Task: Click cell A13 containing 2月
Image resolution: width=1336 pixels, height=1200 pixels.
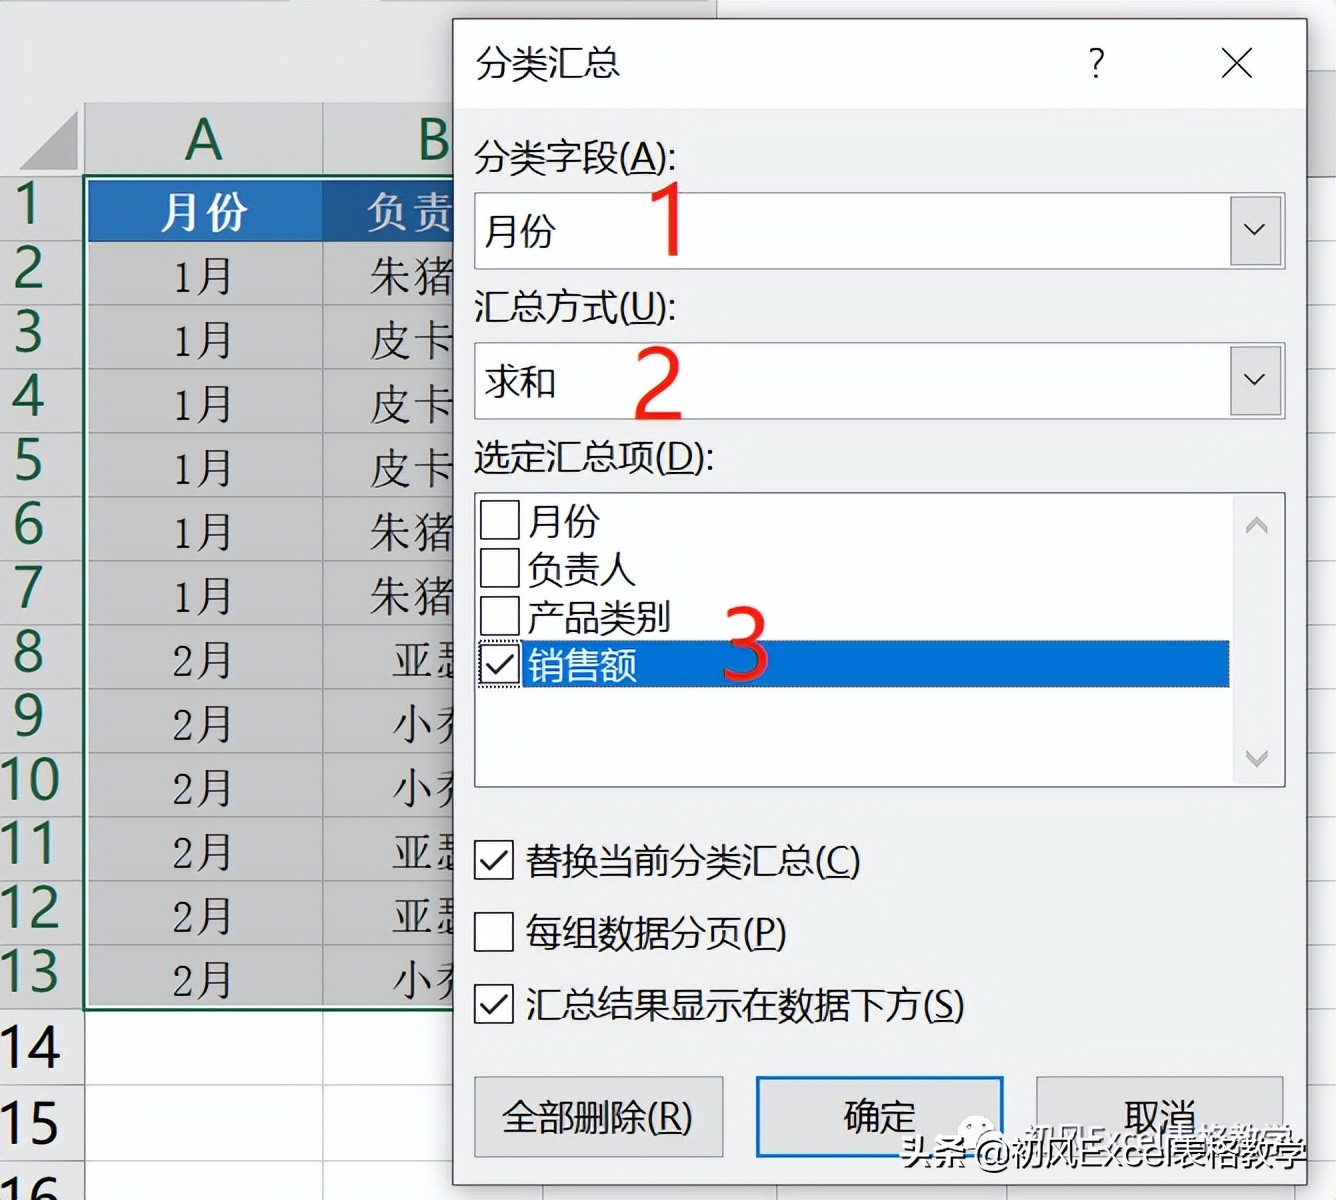Action: pos(204,977)
